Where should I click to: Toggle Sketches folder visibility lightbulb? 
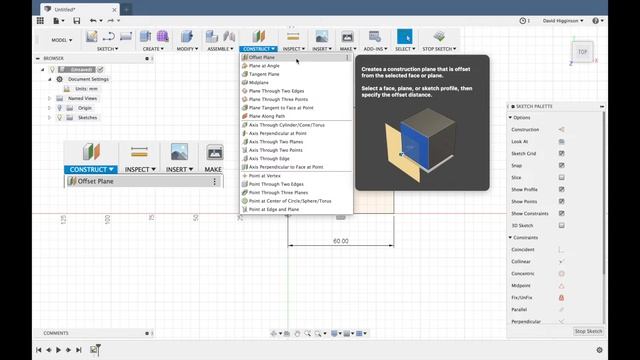pos(60,118)
